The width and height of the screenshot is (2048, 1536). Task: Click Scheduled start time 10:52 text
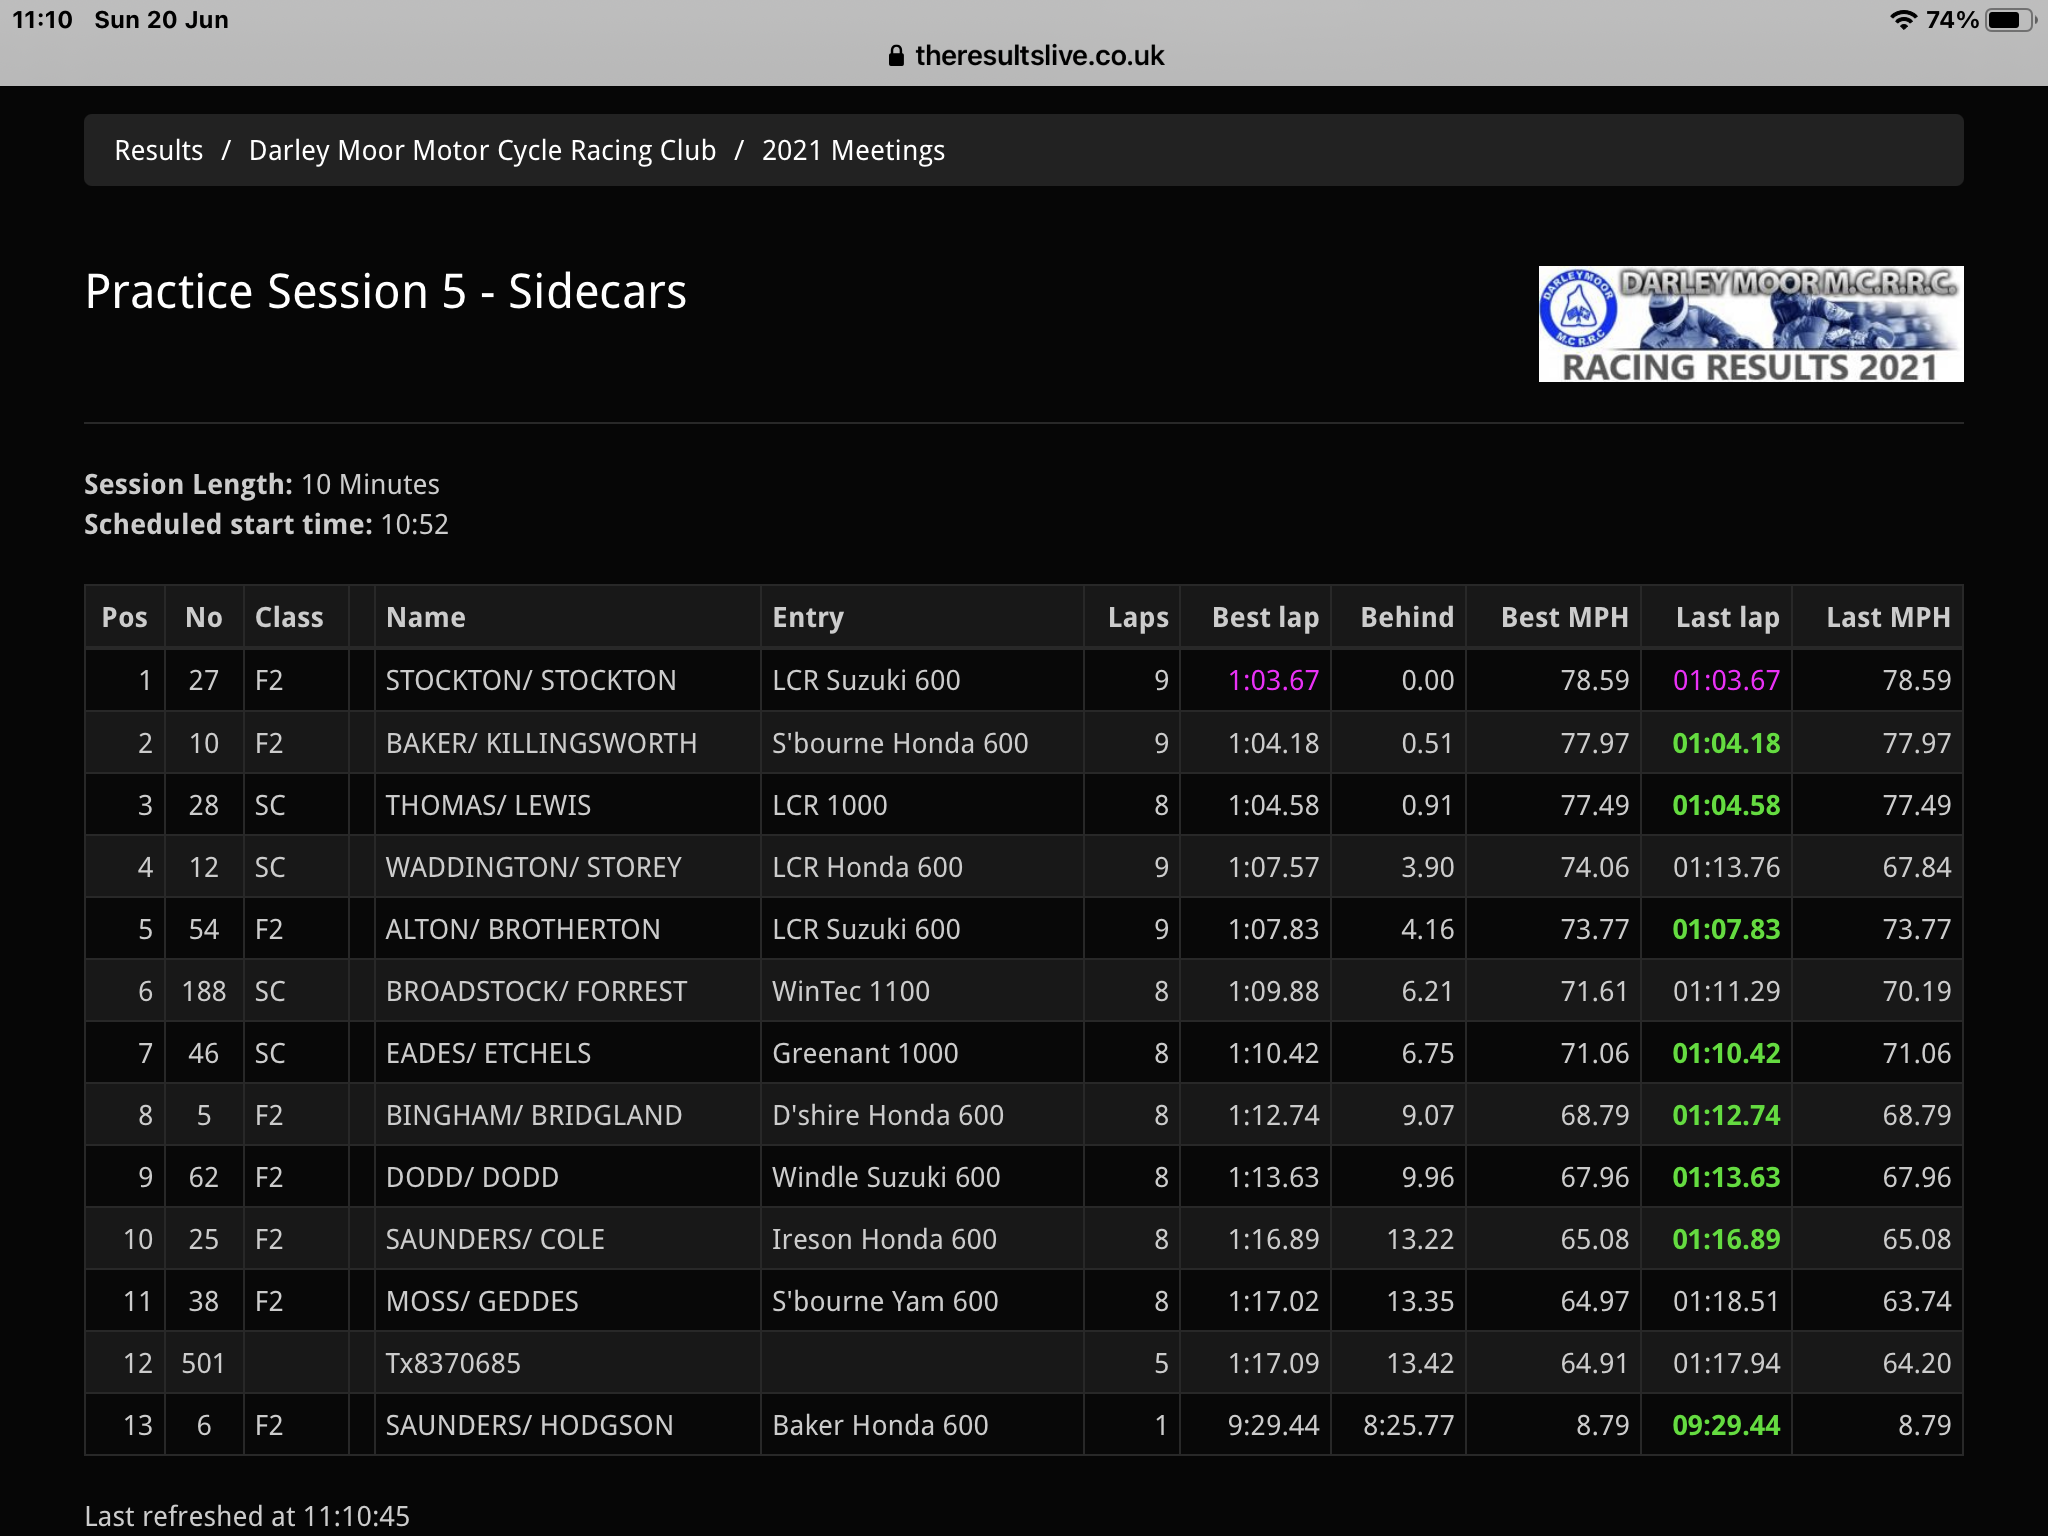[x=267, y=524]
